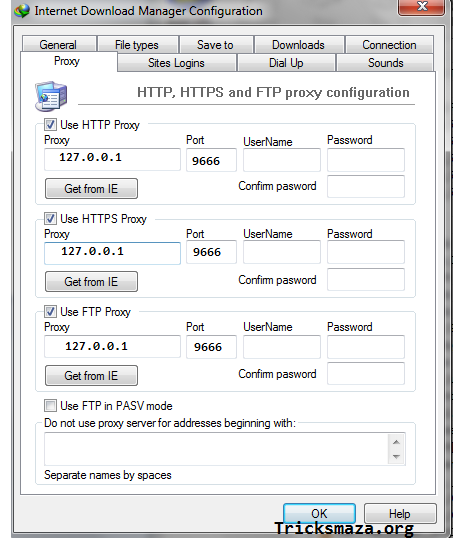Enable Use FTP in PASV mode
The height and width of the screenshot is (540, 453).
click(x=50, y=406)
